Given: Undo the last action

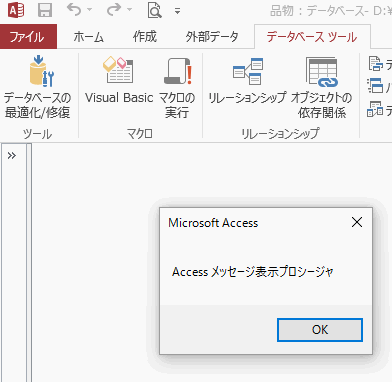Looking at the screenshot, I should coord(74,10).
